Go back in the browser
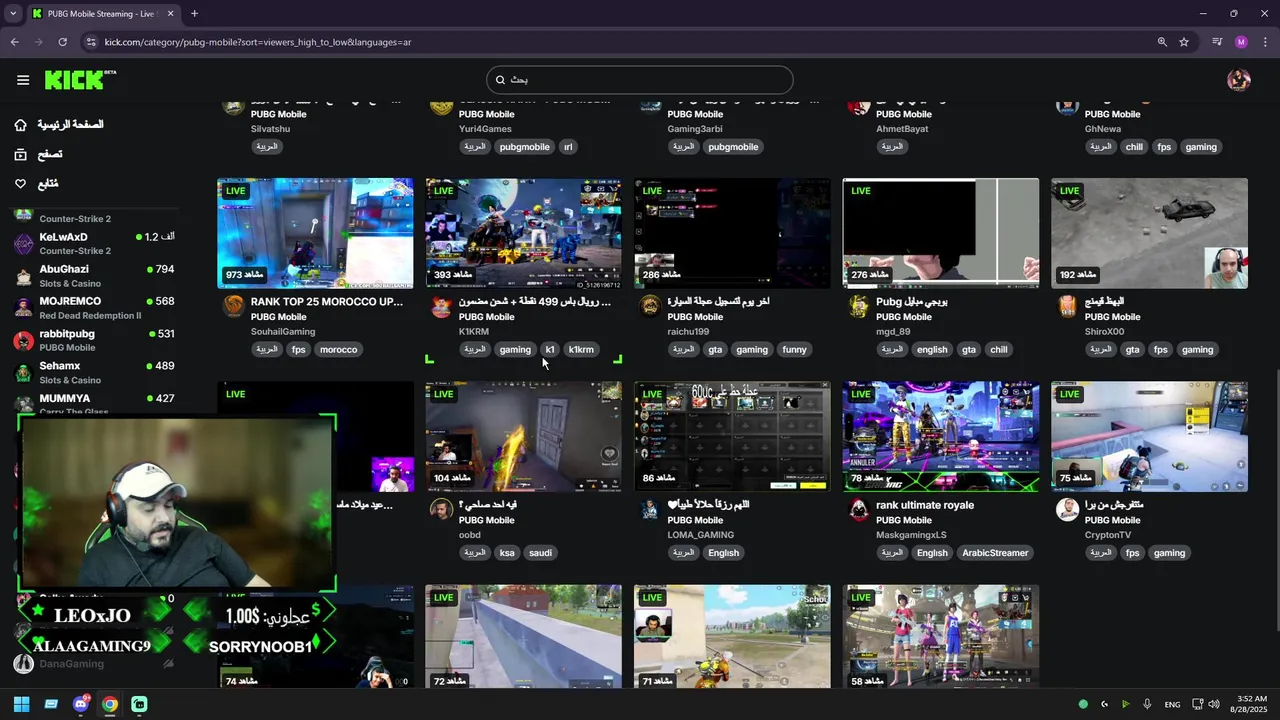This screenshot has width=1280, height=720. [x=14, y=42]
